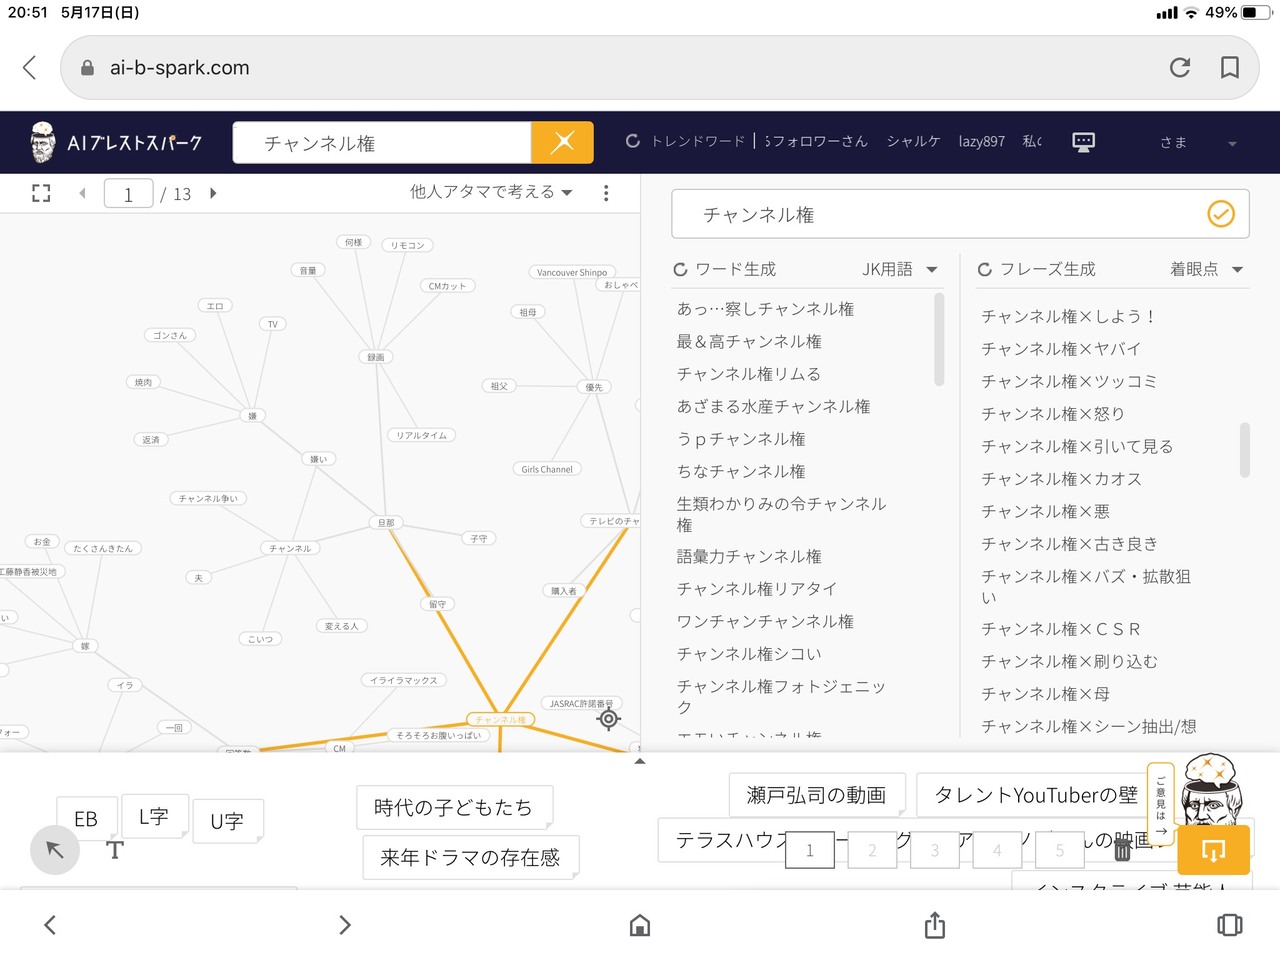Select the arrow pointer tool

(x=55, y=850)
